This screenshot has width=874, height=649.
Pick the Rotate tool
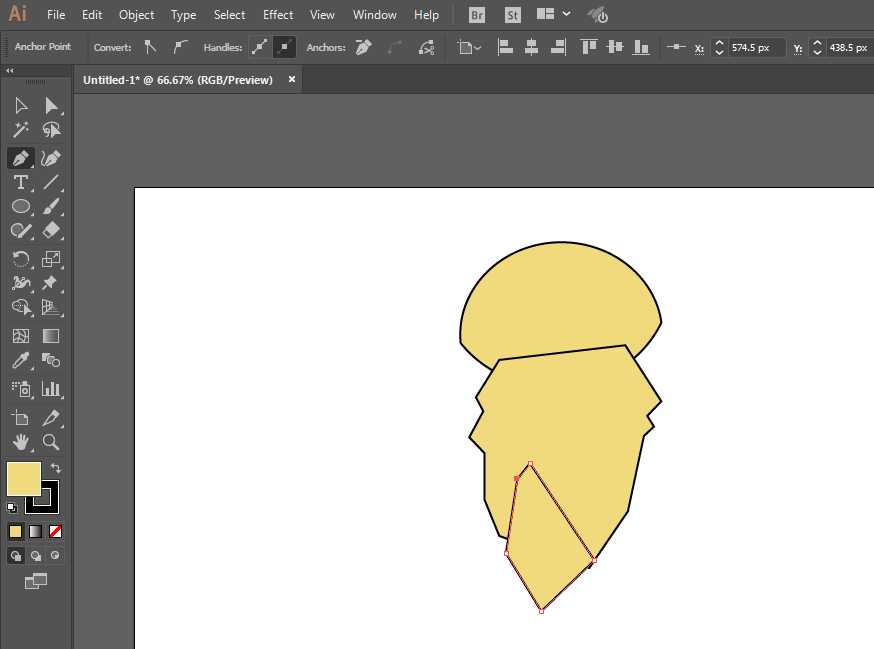pos(20,259)
